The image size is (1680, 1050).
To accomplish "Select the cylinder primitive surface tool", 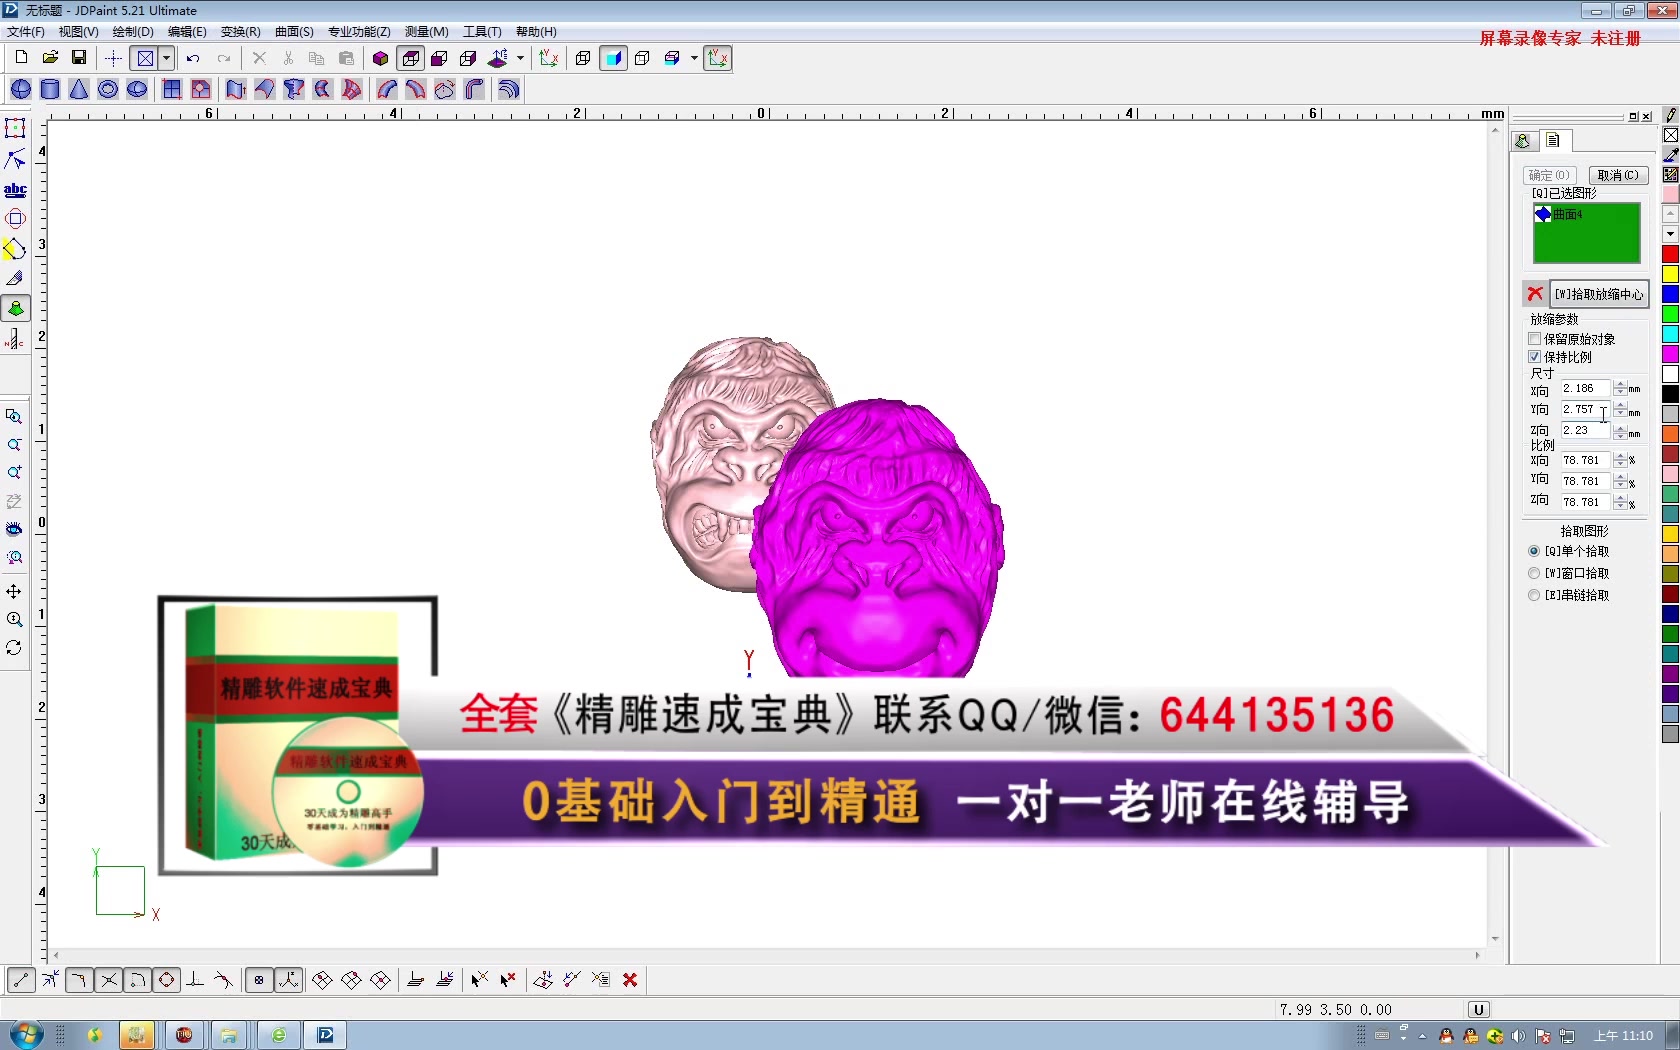I will (x=50, y=89).
